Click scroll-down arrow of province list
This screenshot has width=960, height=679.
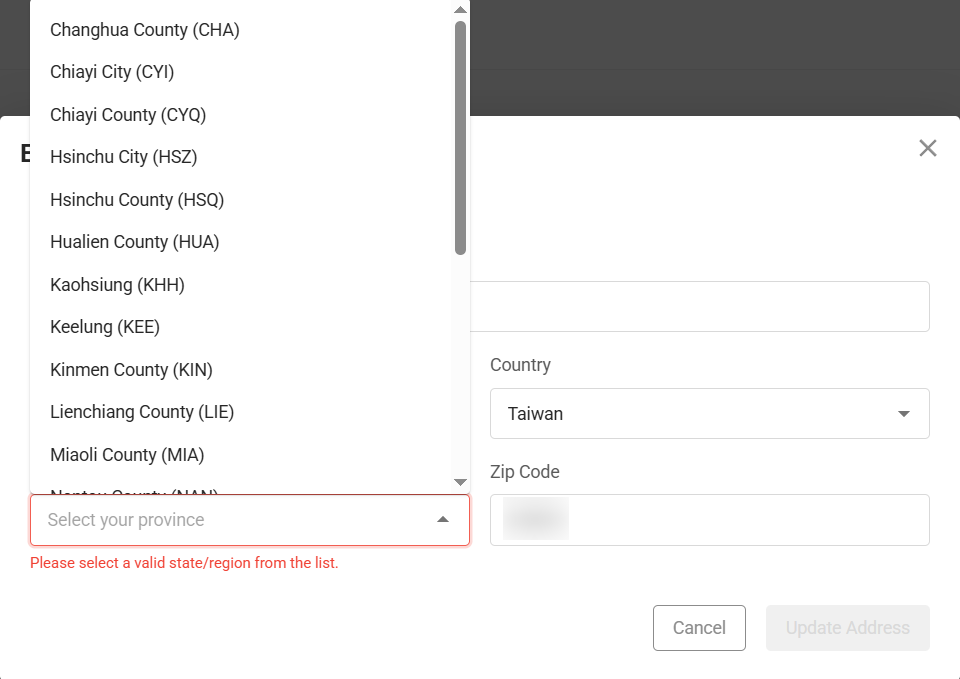pyautogui.click(x=460, y=482)
